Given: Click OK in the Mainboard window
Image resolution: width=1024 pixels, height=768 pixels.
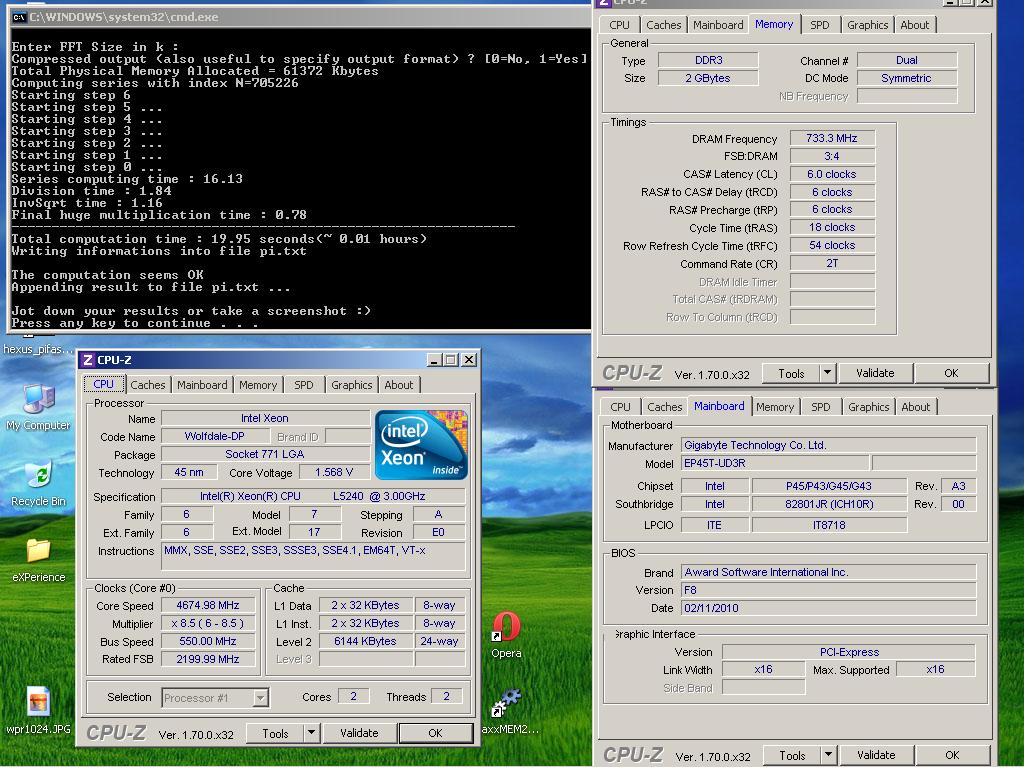Looking at the screenshot, I should point(952,755).
